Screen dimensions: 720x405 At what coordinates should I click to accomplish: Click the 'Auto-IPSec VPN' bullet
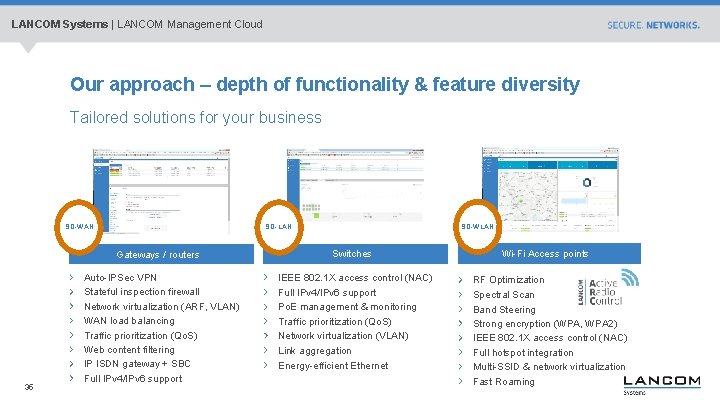pos(120,277)
